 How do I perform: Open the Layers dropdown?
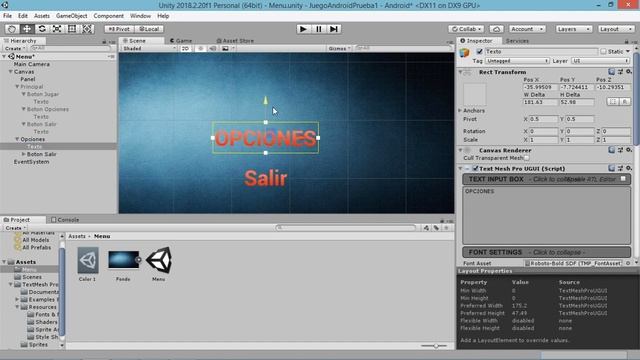click(x=573, y=29)
